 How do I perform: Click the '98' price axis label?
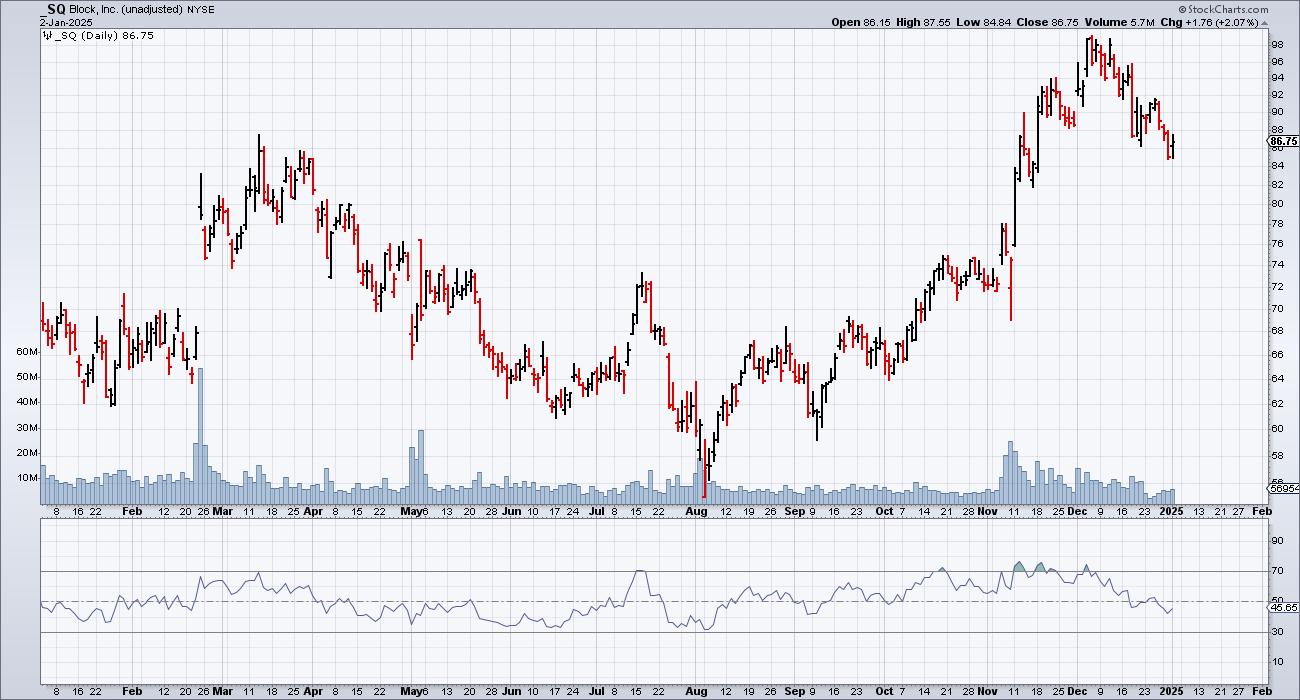click(1277, 45)
